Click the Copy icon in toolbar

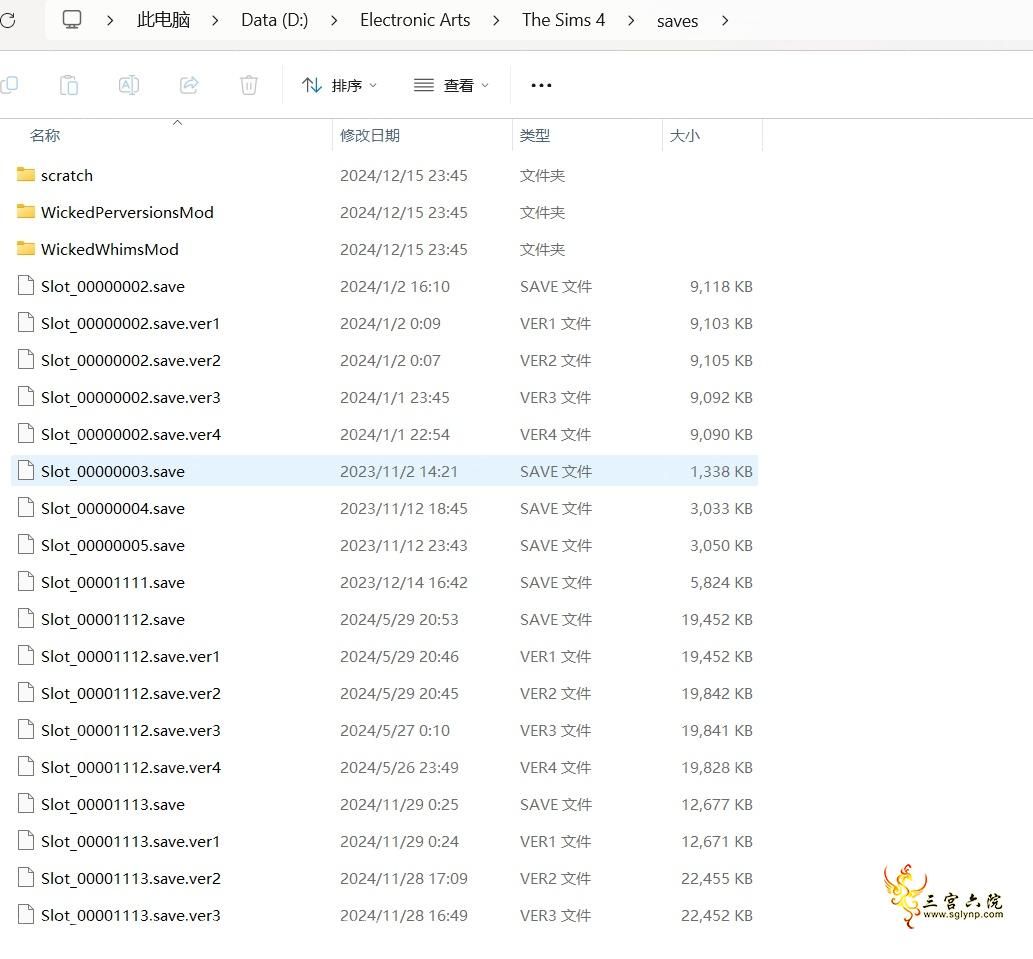(9, 85)
